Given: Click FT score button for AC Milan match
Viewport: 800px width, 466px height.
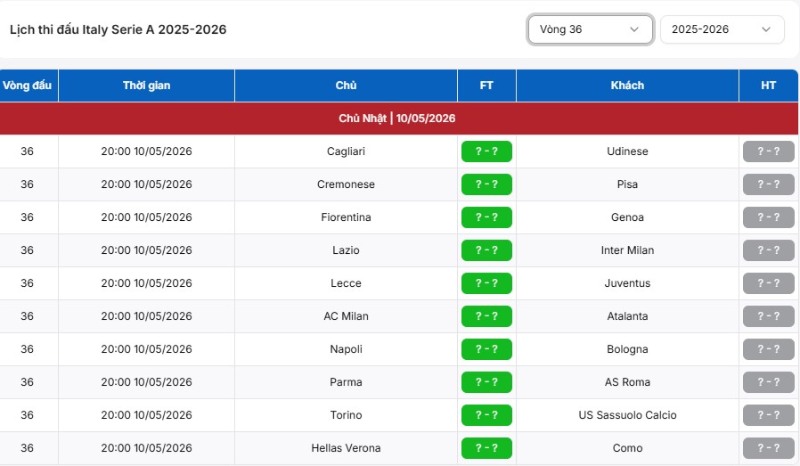Looking at the screenshot, I should point(487,316).
